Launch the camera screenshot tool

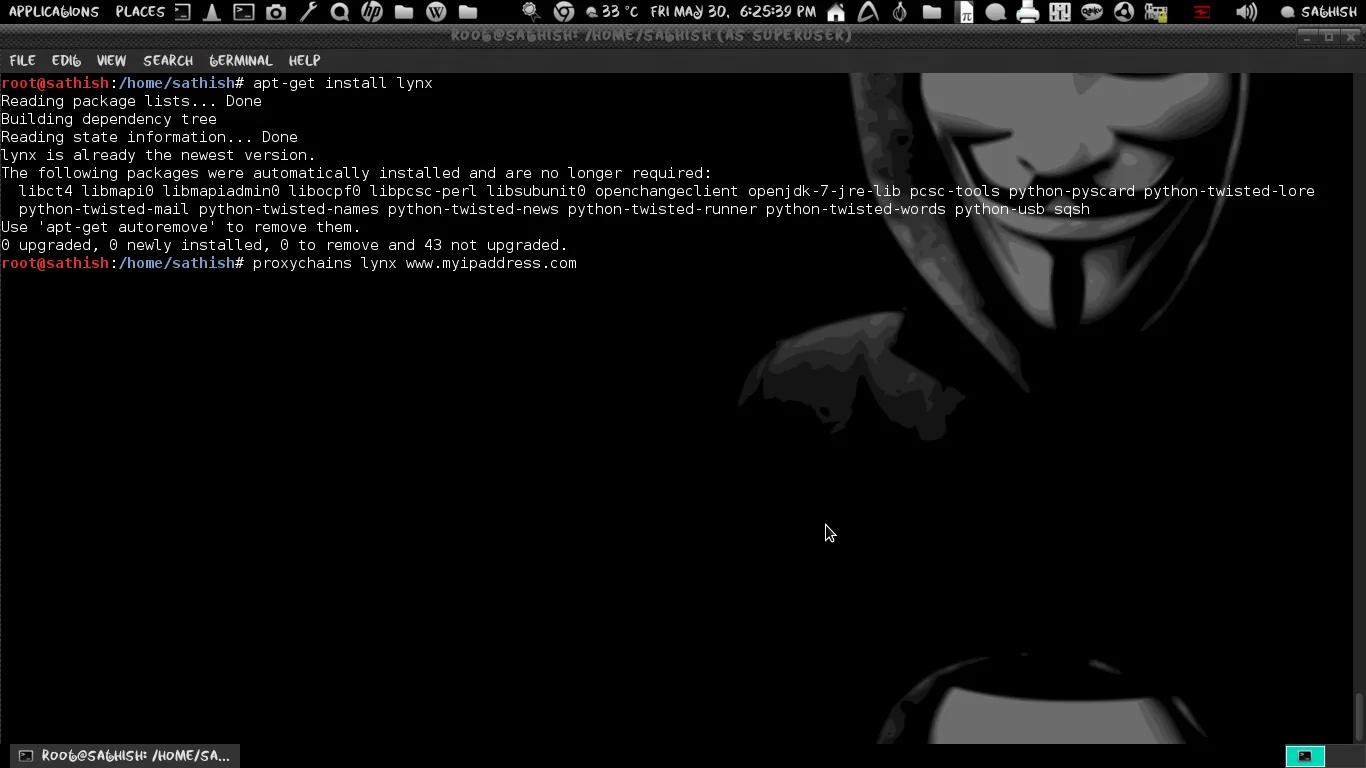pos(276,12)
